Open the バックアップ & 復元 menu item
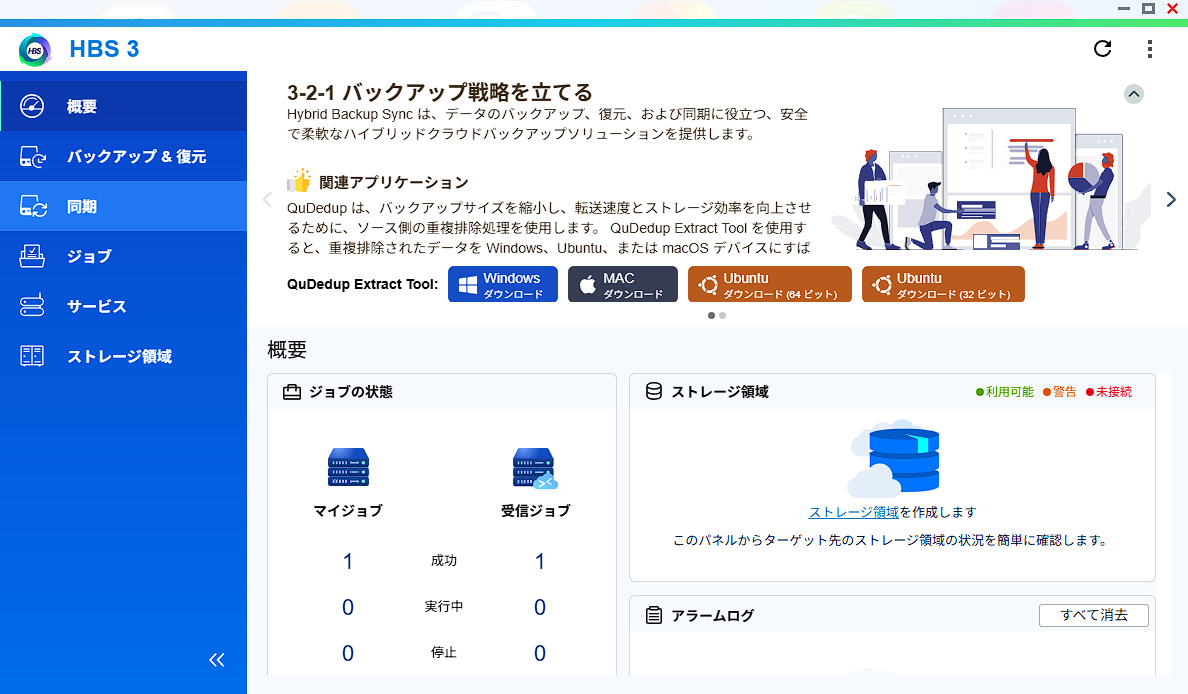Screen dimensions: 1188x694 click(x=123, y=156)
